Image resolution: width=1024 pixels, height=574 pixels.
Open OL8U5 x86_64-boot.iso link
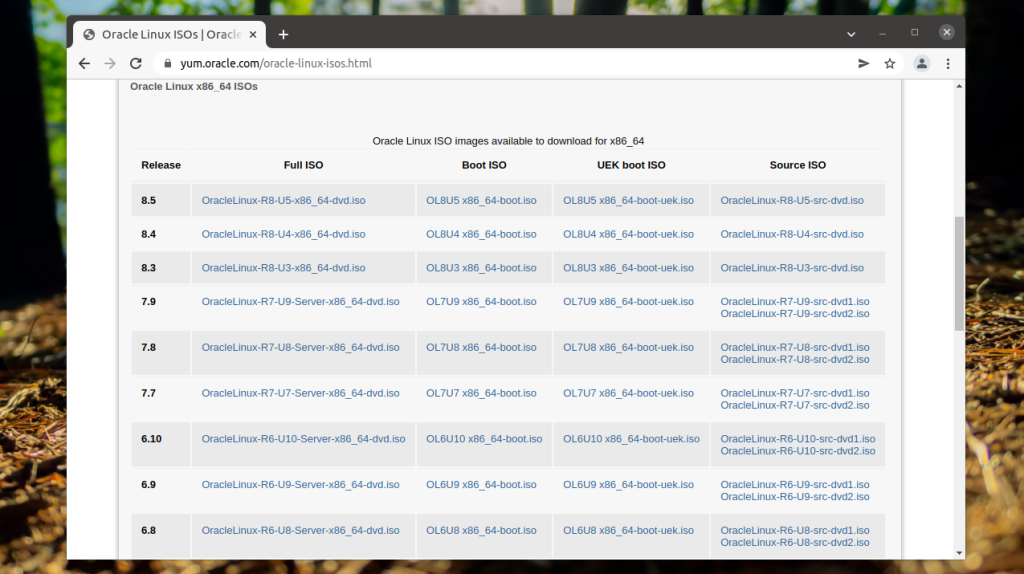coord(481,200)
